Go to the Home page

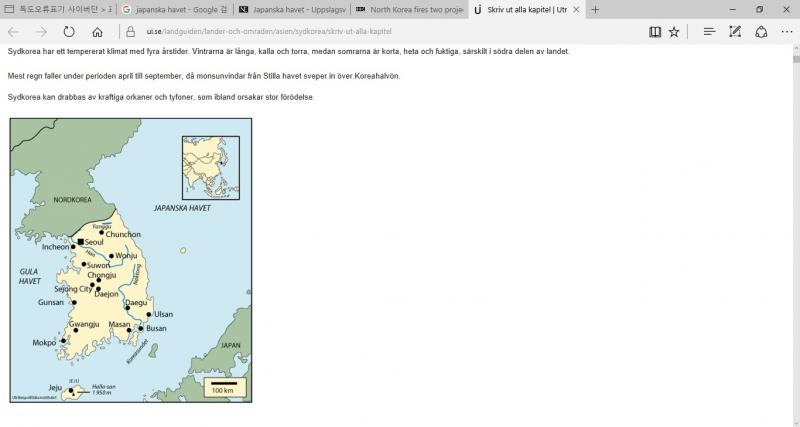tap(97, 31)
